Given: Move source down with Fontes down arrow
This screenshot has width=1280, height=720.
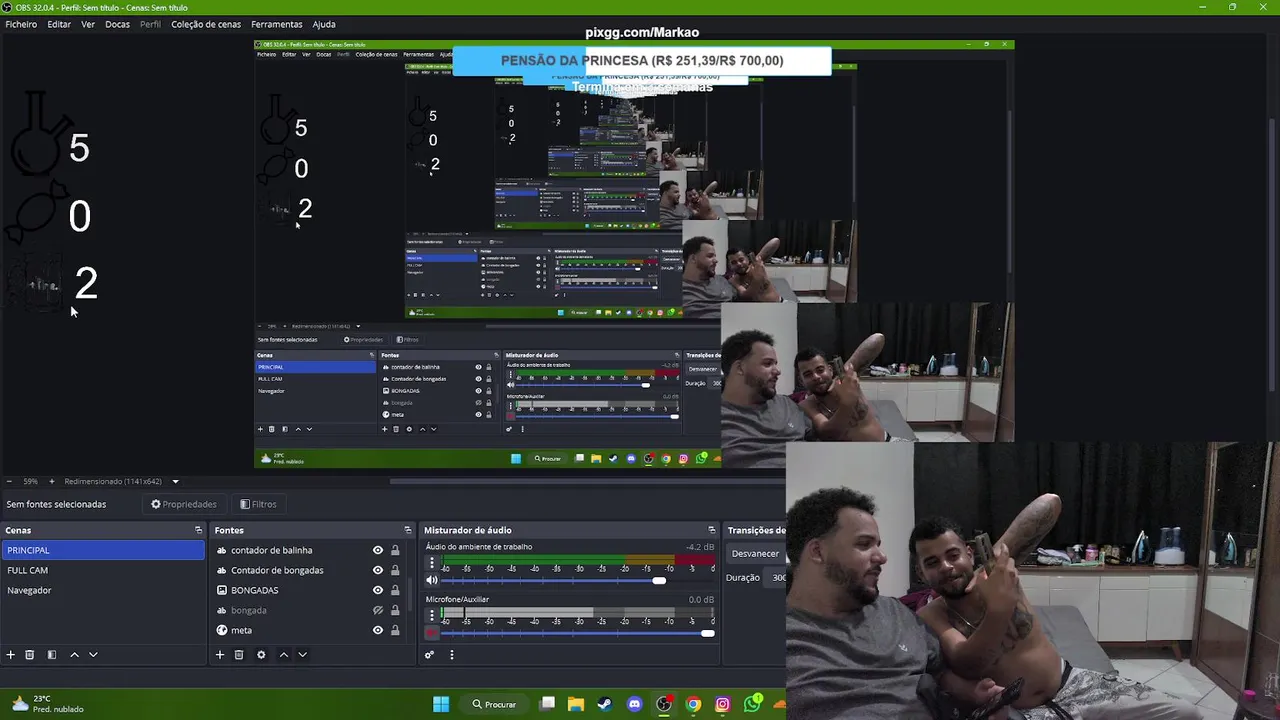Looking at the screenshot, I should click(x=302, y=655).
